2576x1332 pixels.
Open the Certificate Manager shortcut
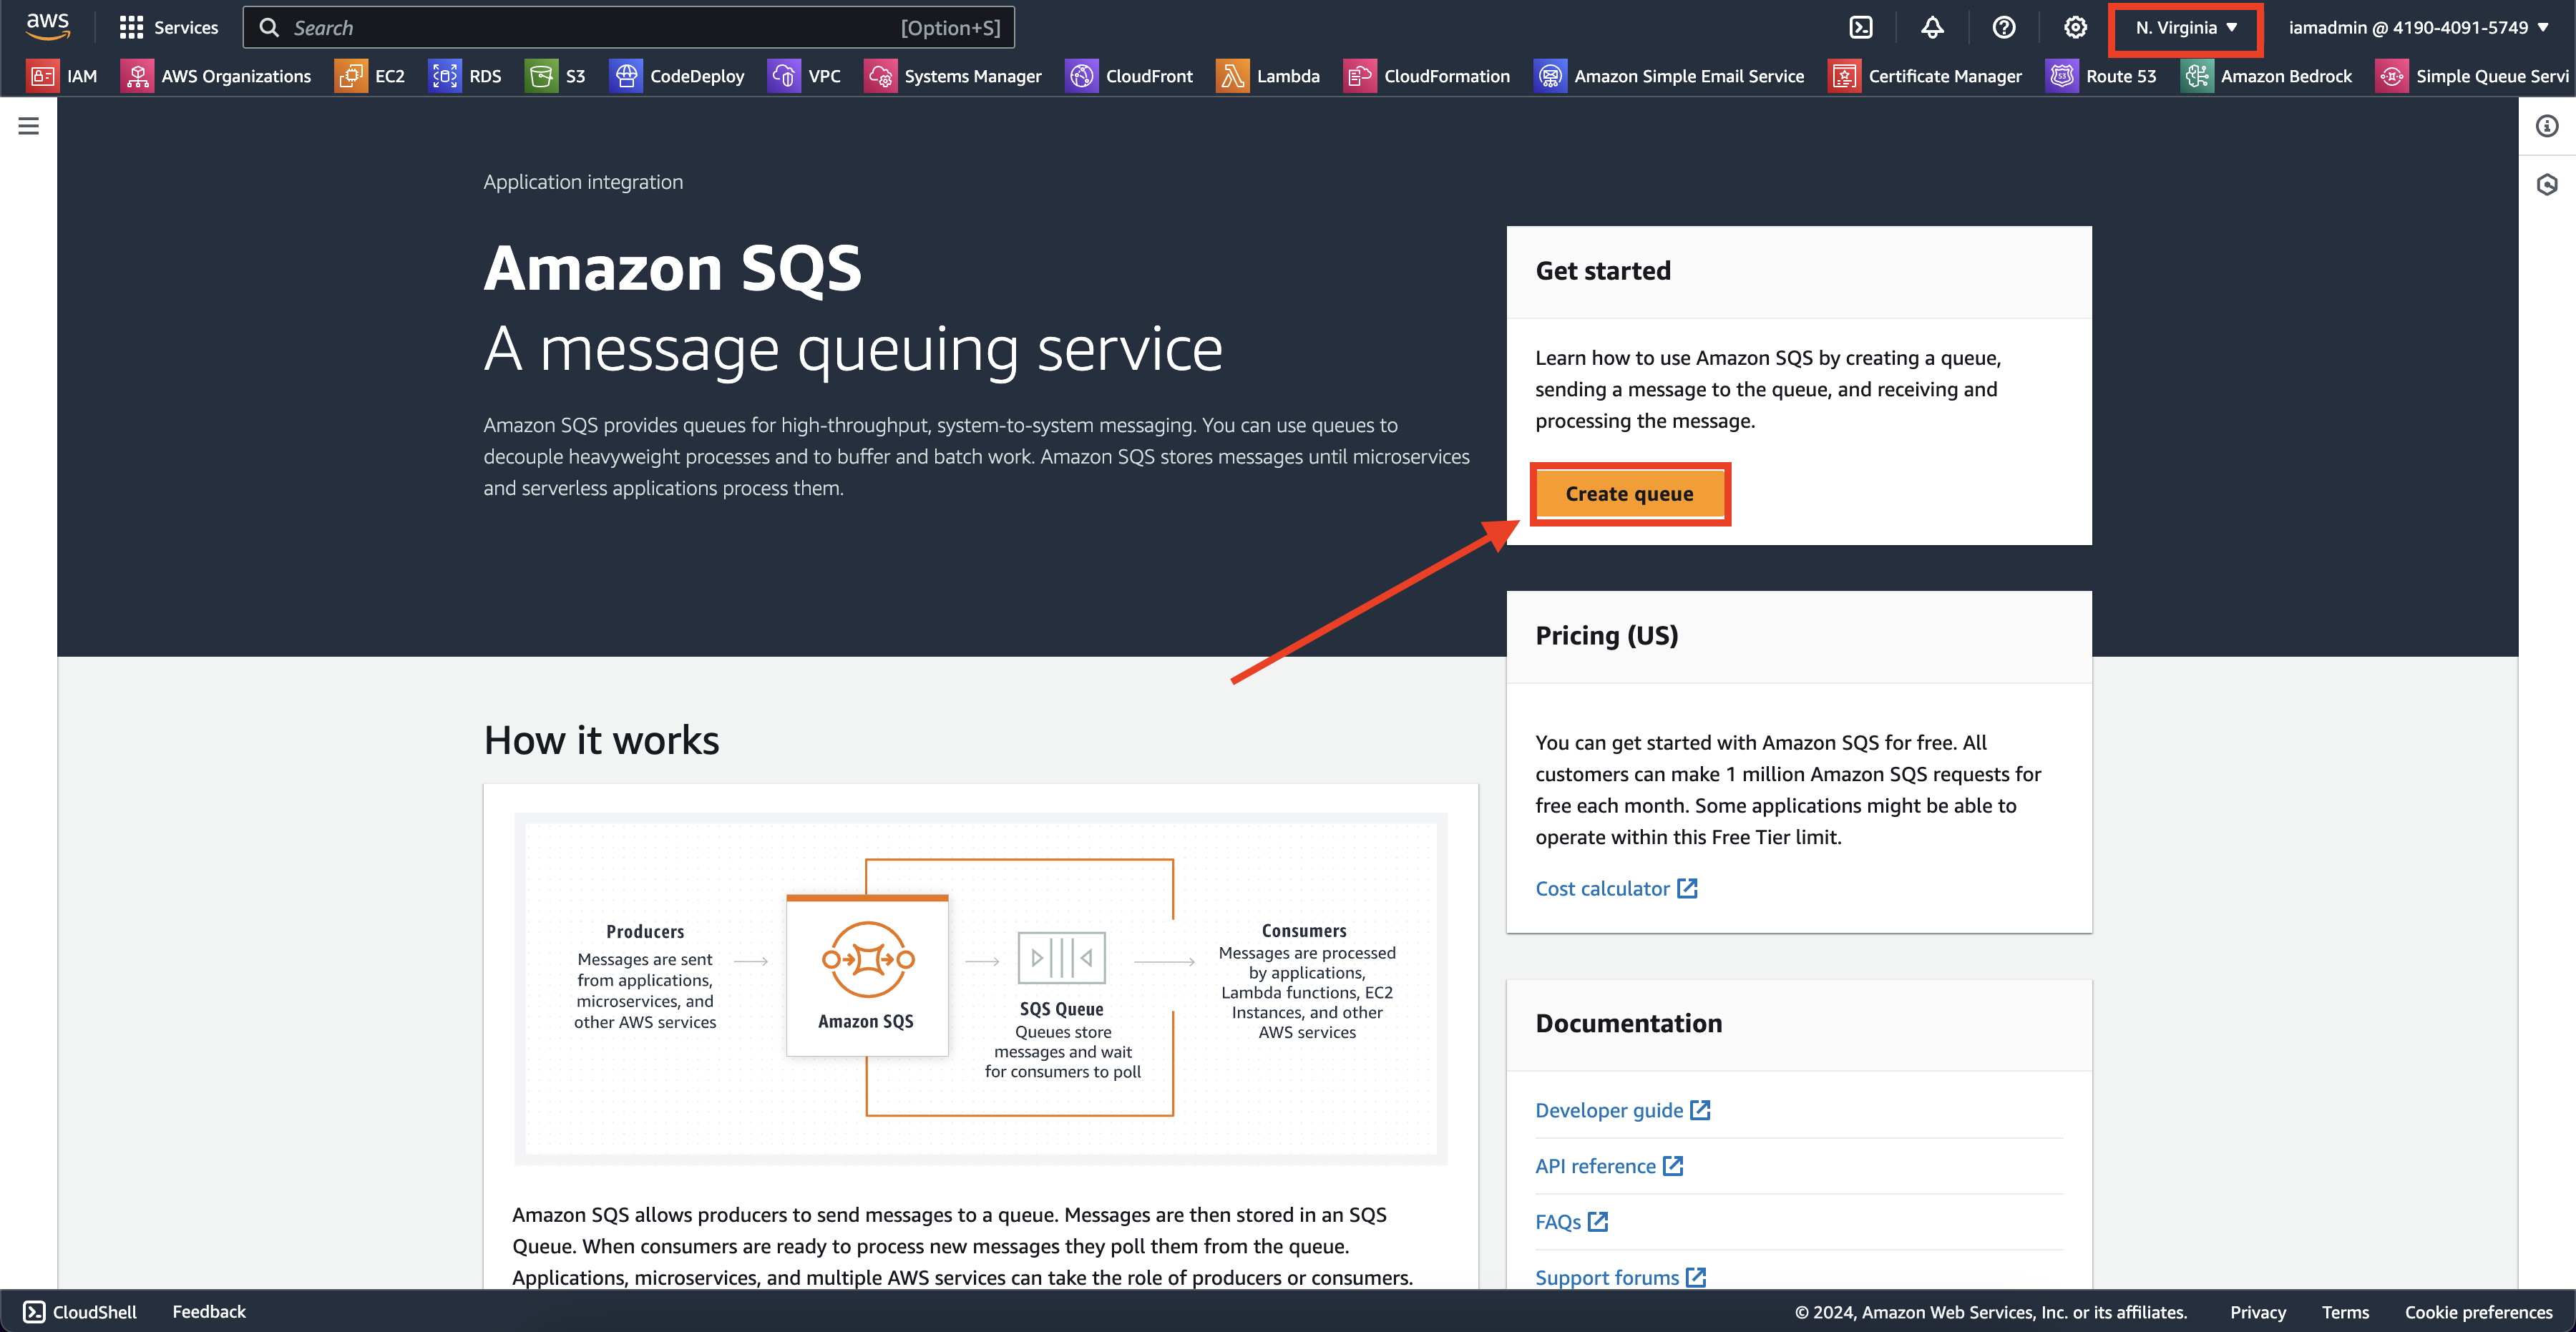(x=1925, y=76)
